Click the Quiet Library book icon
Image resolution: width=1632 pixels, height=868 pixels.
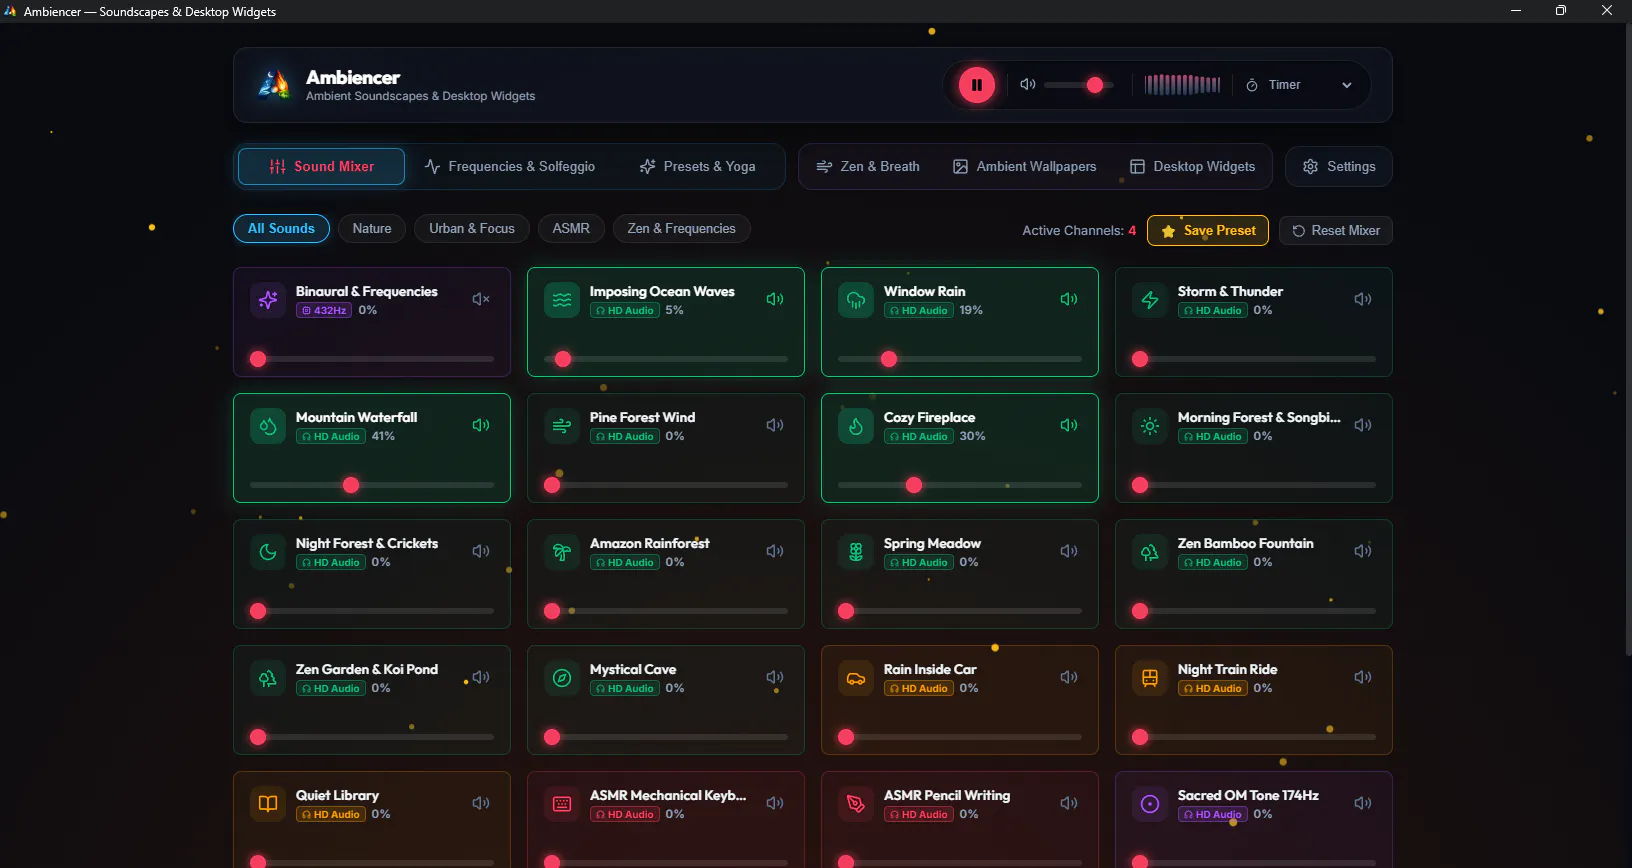268,804
